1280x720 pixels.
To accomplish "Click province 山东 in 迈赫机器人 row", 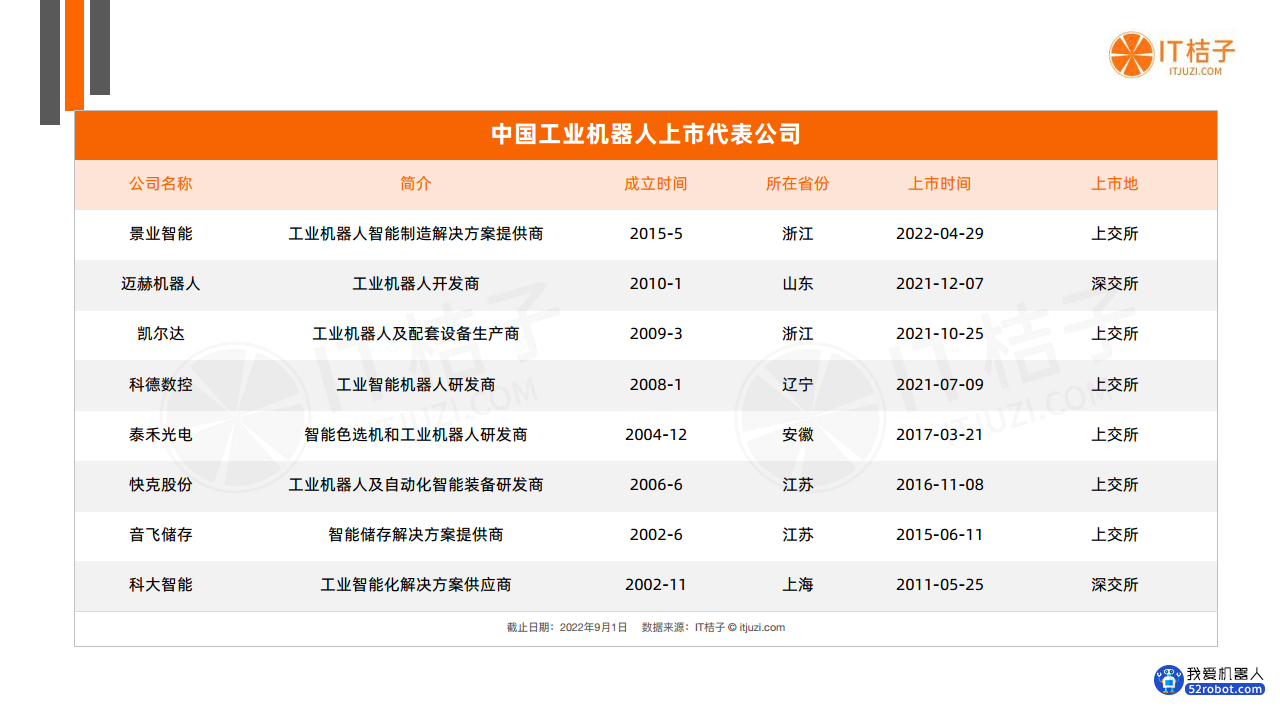I will pos(798,284).
